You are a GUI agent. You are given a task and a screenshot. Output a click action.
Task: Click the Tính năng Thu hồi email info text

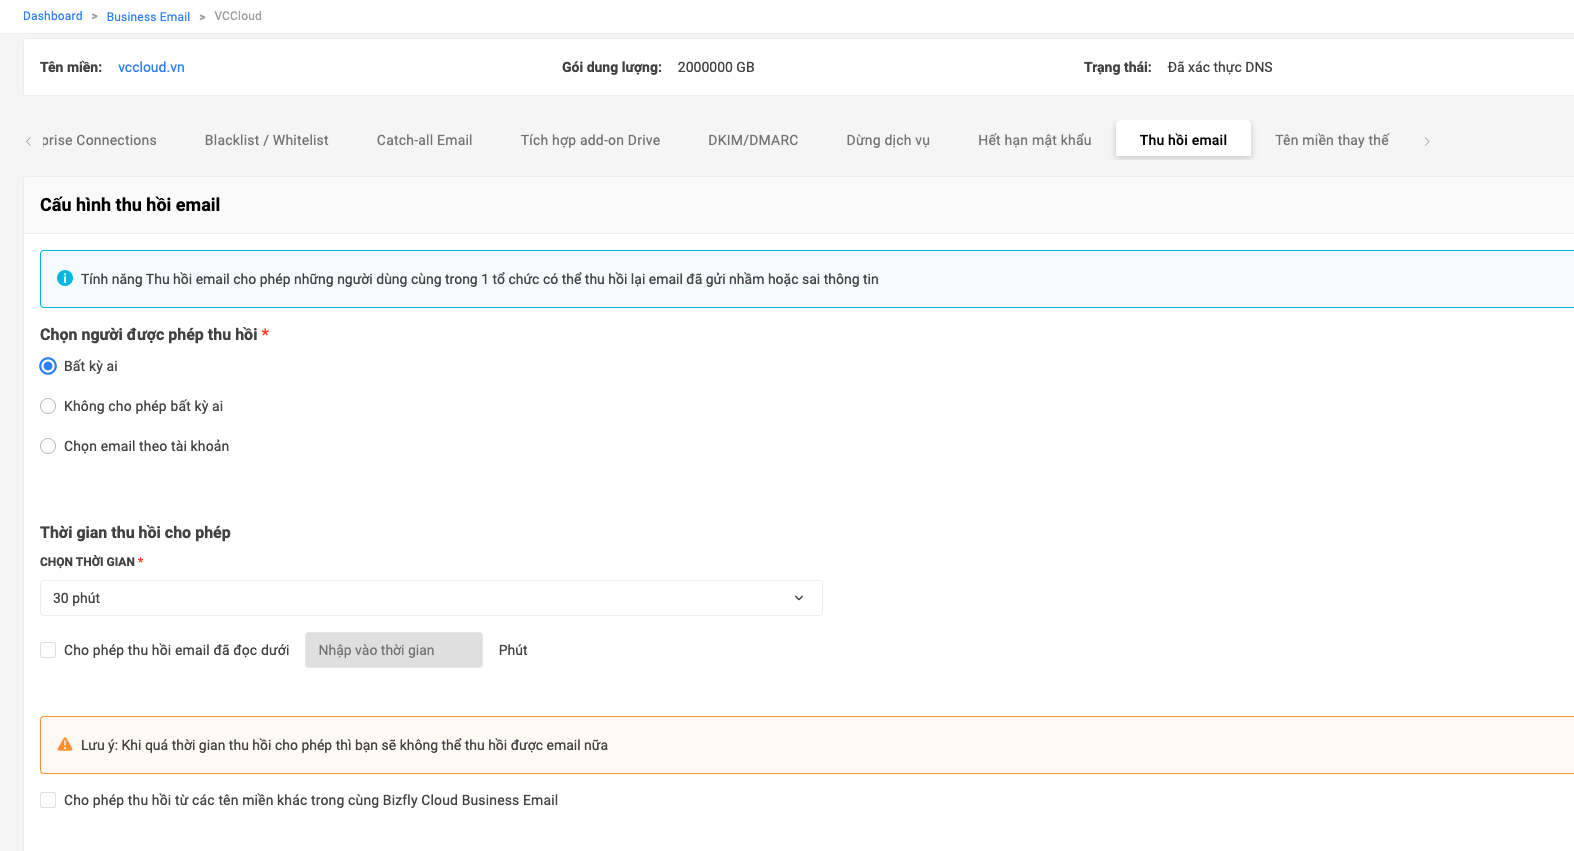(x=480, y=279)
